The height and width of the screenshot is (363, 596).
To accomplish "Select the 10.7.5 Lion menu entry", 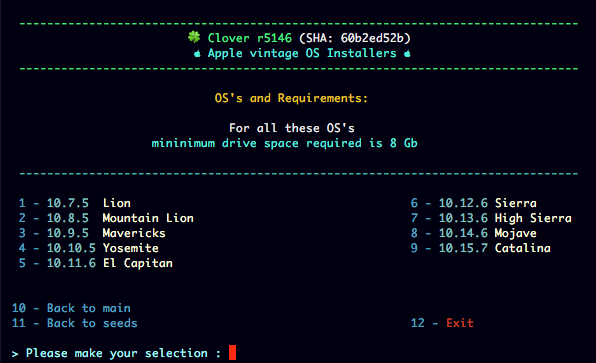I will (x=75, y=203).
